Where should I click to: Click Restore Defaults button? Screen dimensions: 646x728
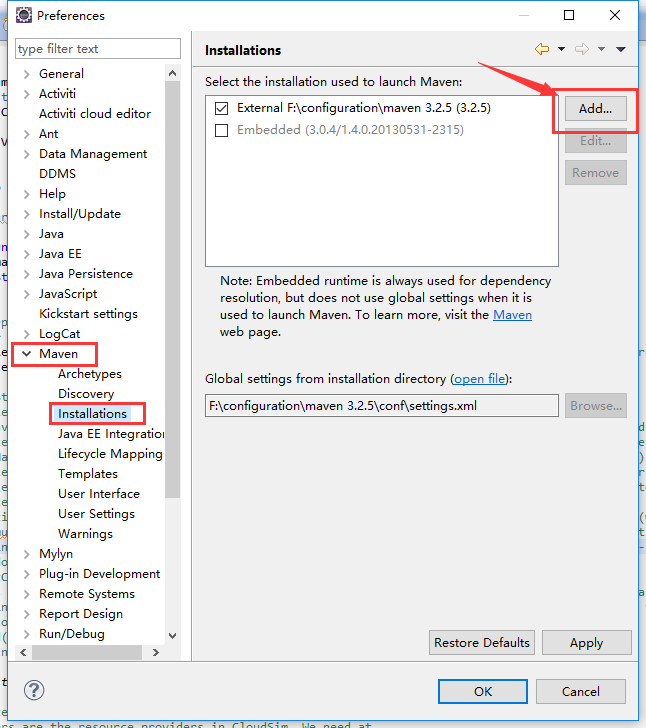coord(482,643)
